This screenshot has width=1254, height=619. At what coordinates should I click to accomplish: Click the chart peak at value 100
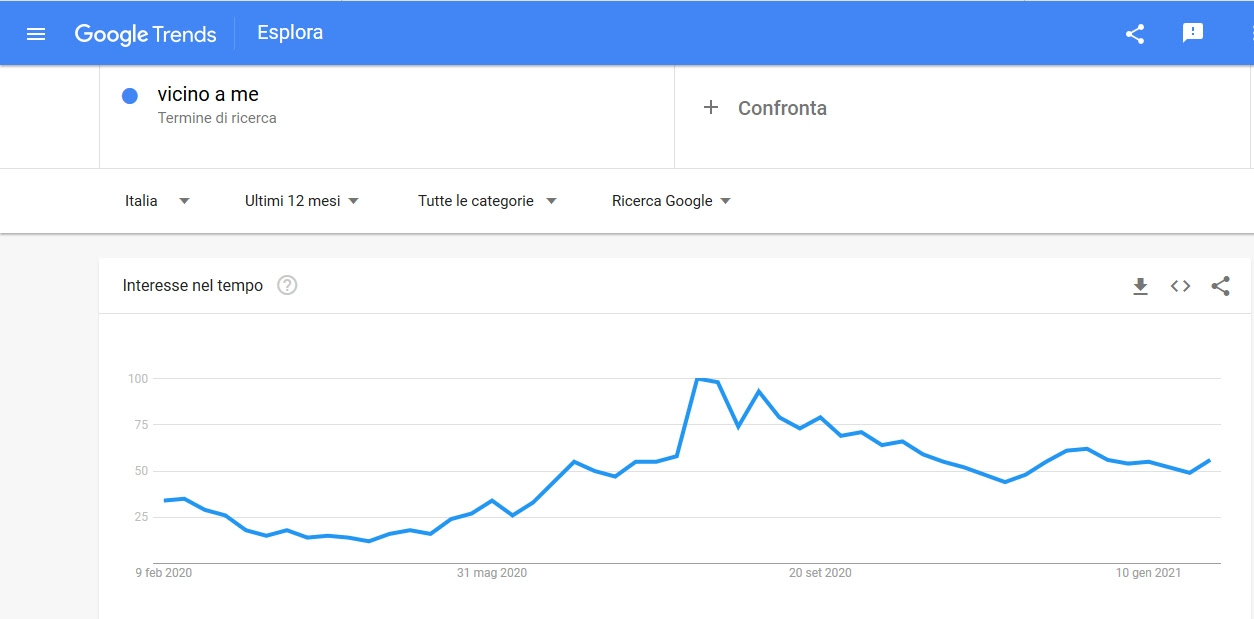click(698, 379)
